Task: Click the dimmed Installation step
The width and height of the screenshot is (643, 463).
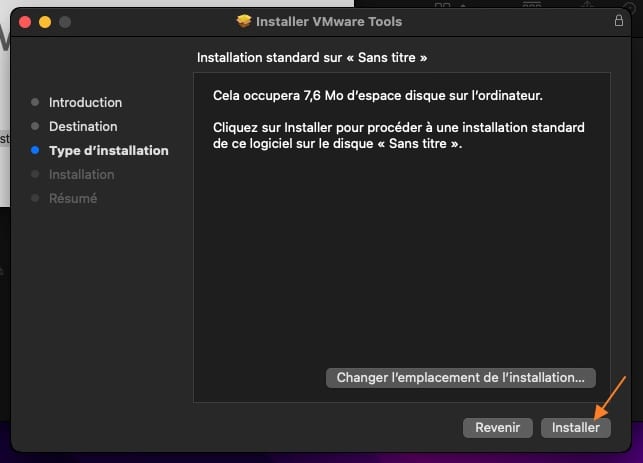Action: tap(81, 174)
